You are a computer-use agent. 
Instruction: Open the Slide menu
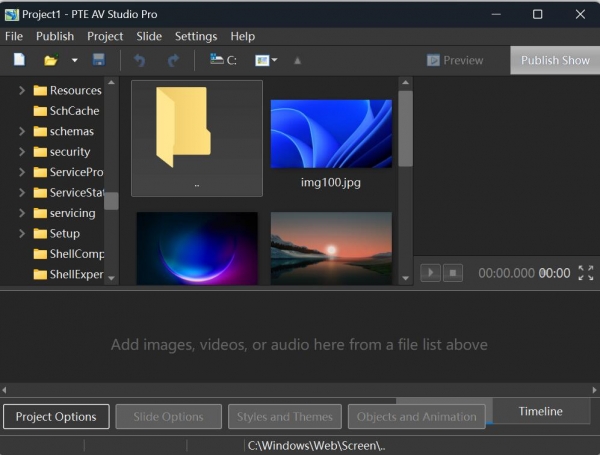pos(149,36)
